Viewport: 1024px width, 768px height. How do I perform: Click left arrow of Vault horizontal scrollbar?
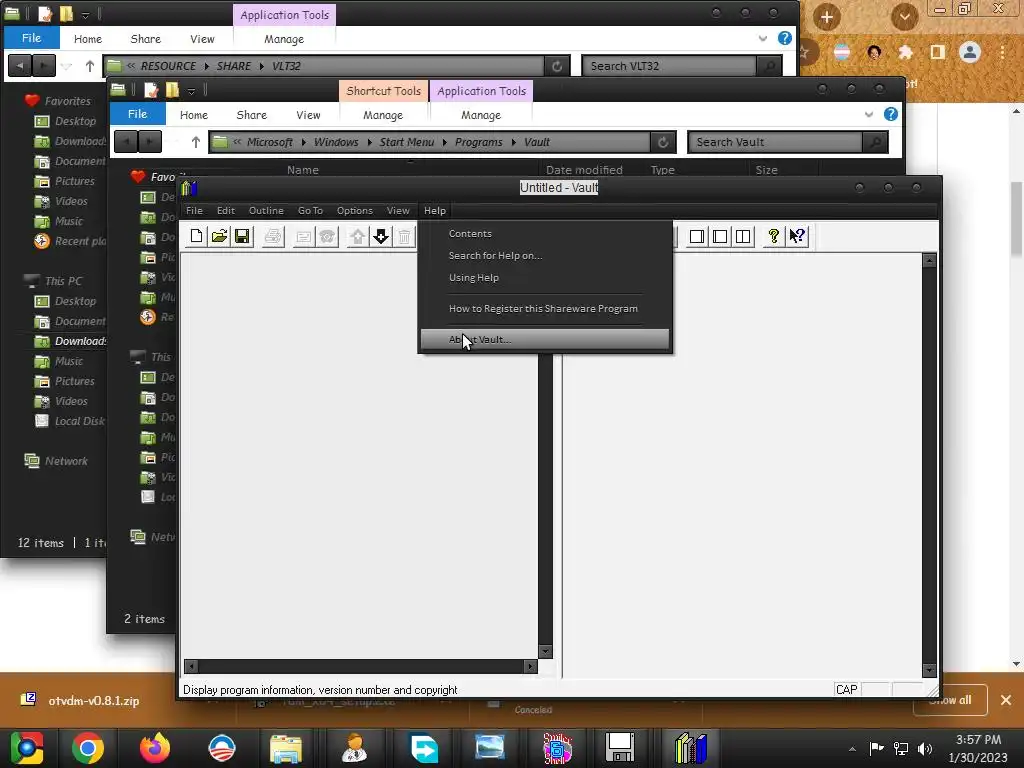191,667
